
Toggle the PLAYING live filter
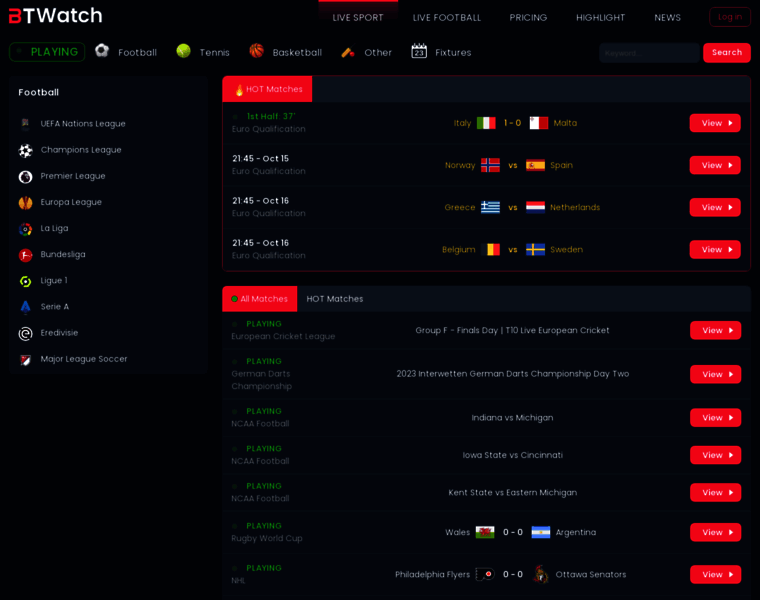[47, 52]
